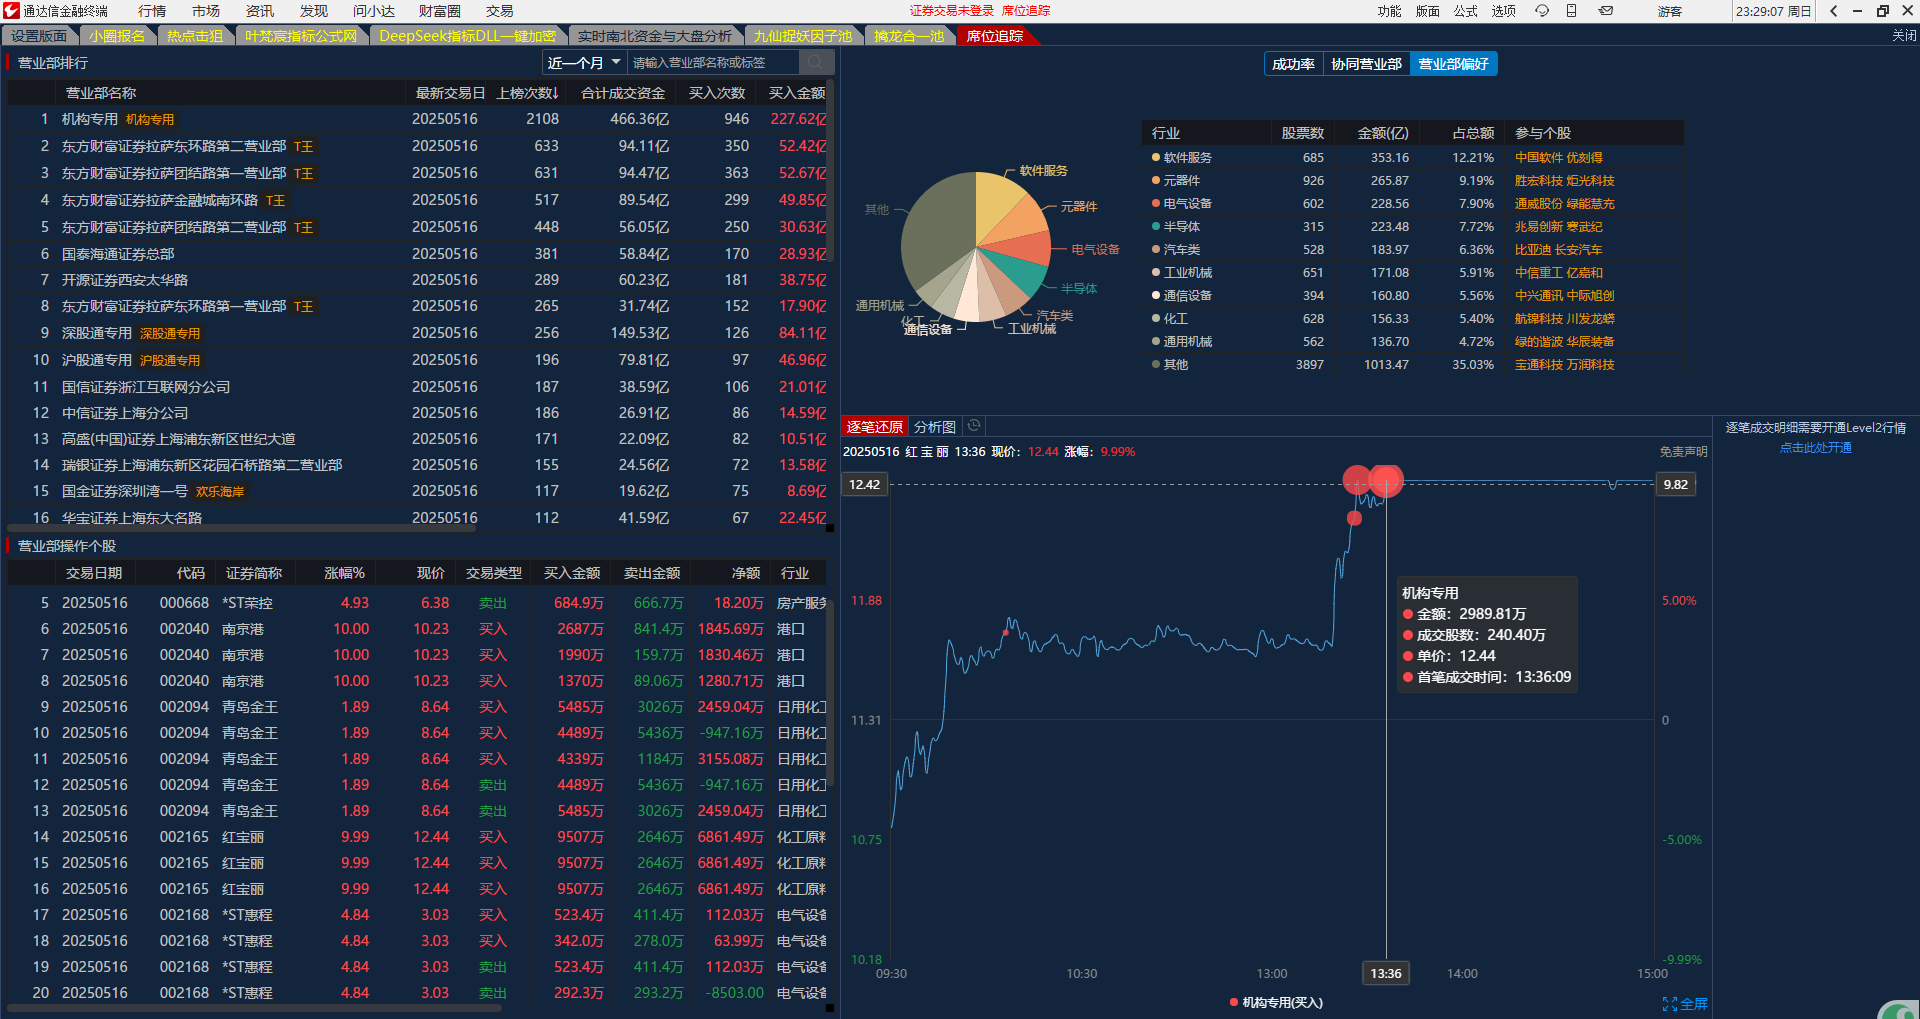Click the back arrow icon in title bar
This screenshot has width=1920, height=1019.
click(1833, 11)
